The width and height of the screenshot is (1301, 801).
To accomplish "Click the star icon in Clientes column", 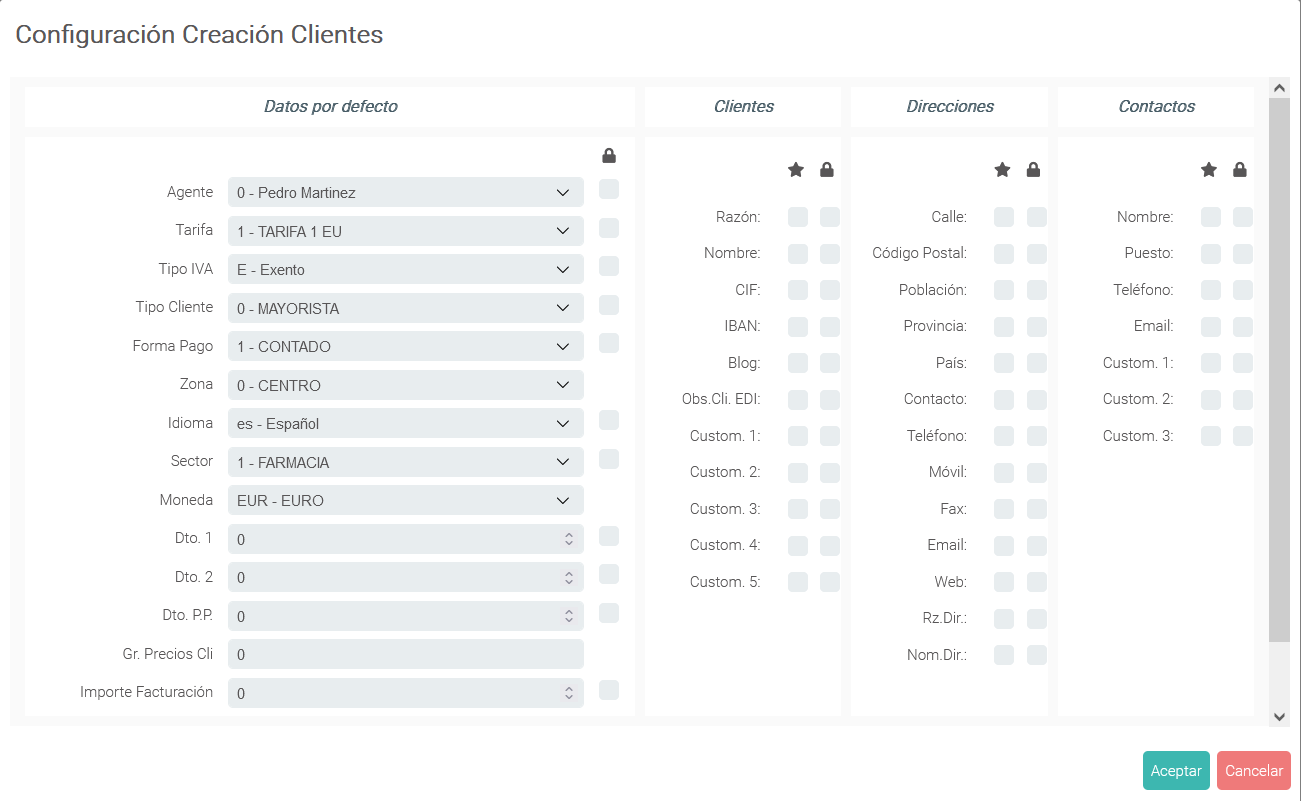I will [796, 170].
